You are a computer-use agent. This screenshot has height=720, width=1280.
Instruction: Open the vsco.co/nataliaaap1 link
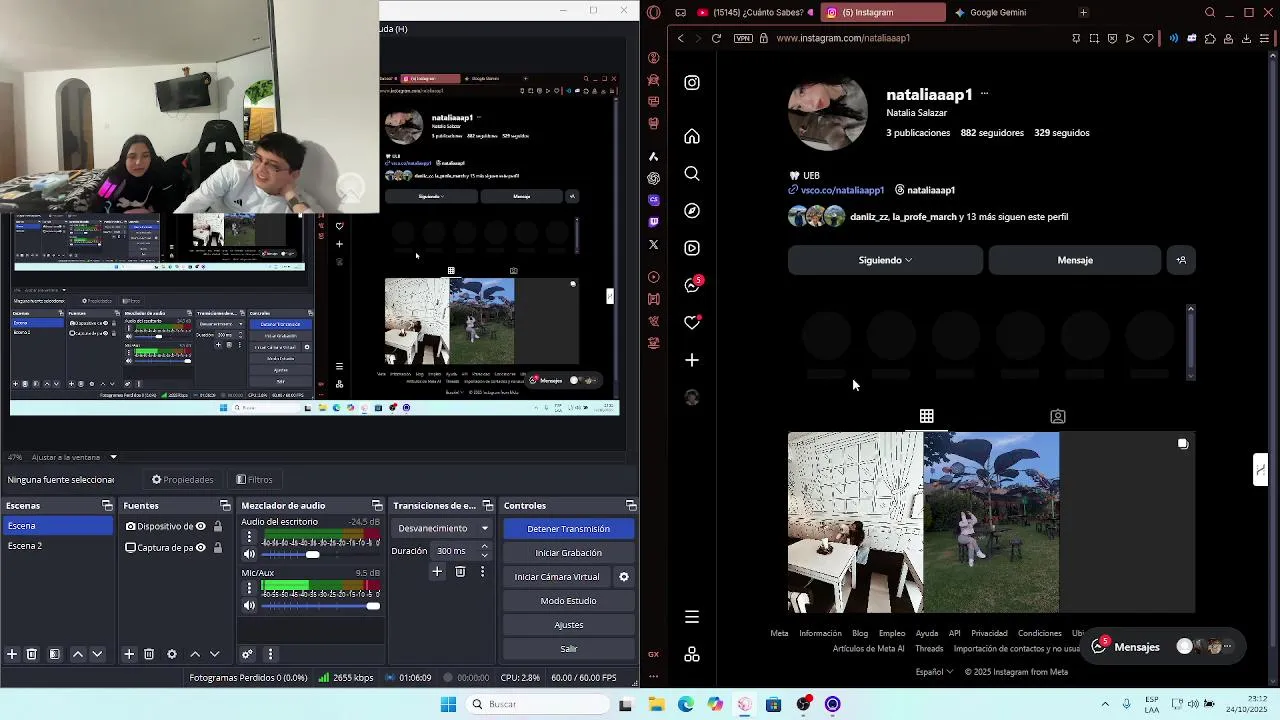[842, 190]
